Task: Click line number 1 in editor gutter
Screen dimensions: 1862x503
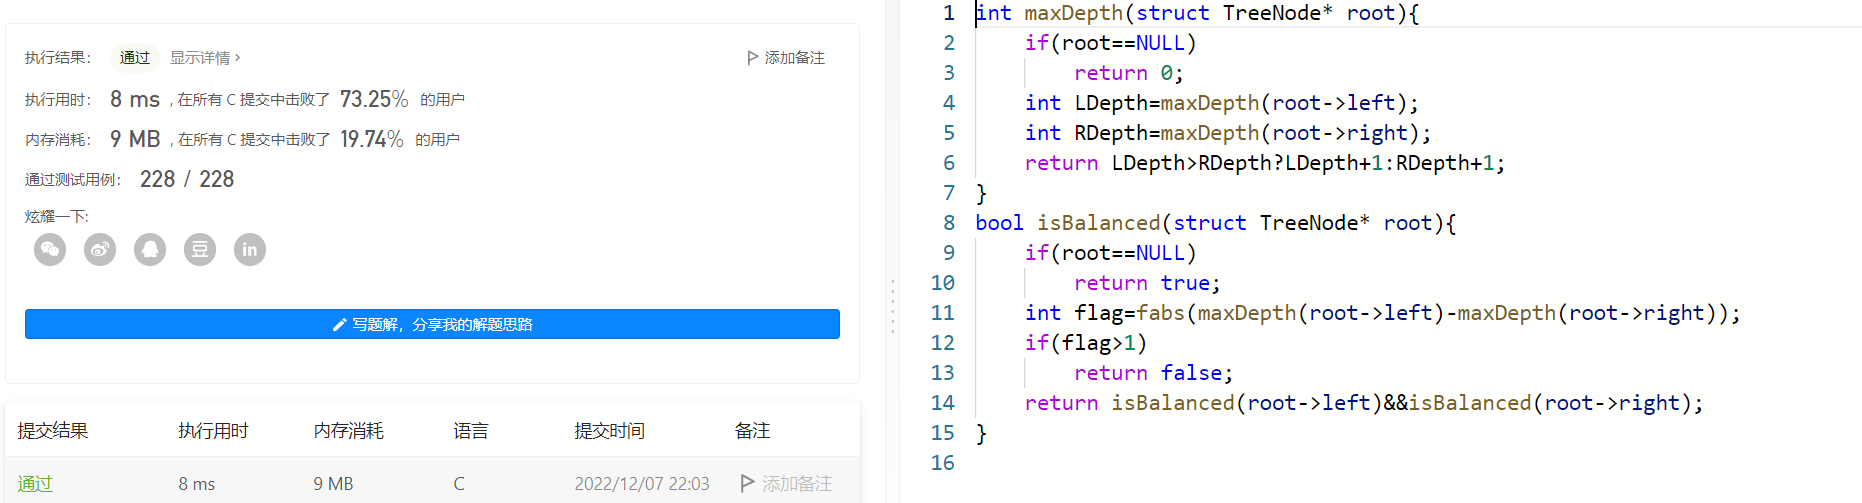Action: (949, 13)
